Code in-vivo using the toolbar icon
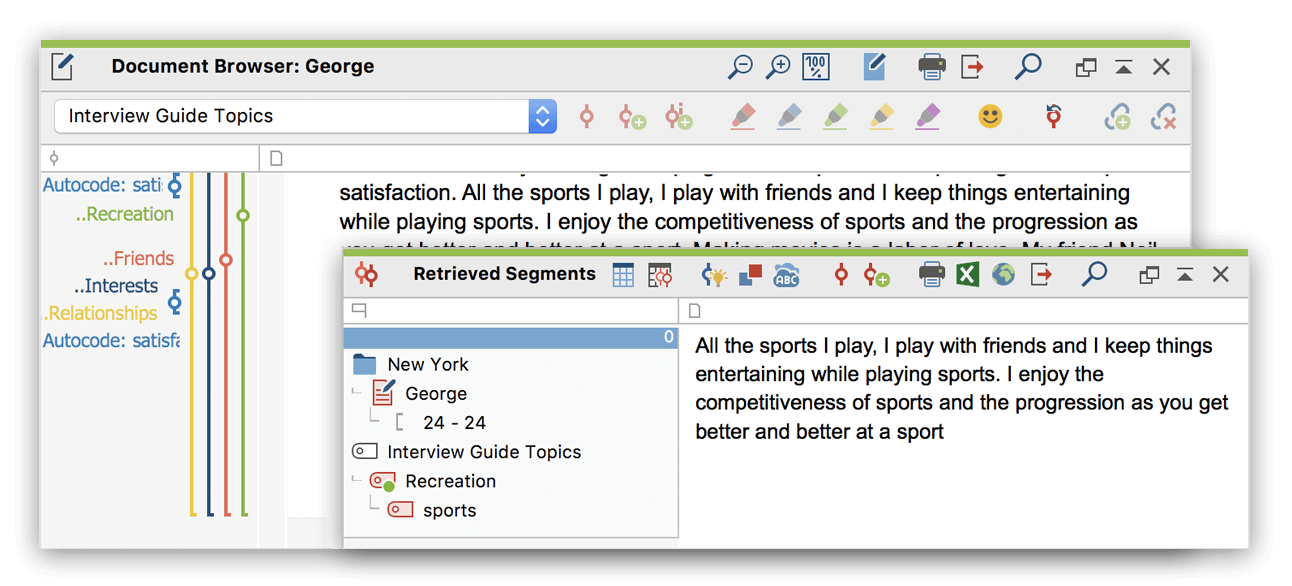This screenshot has width=1292, height=586. click(x=678, y=117)
